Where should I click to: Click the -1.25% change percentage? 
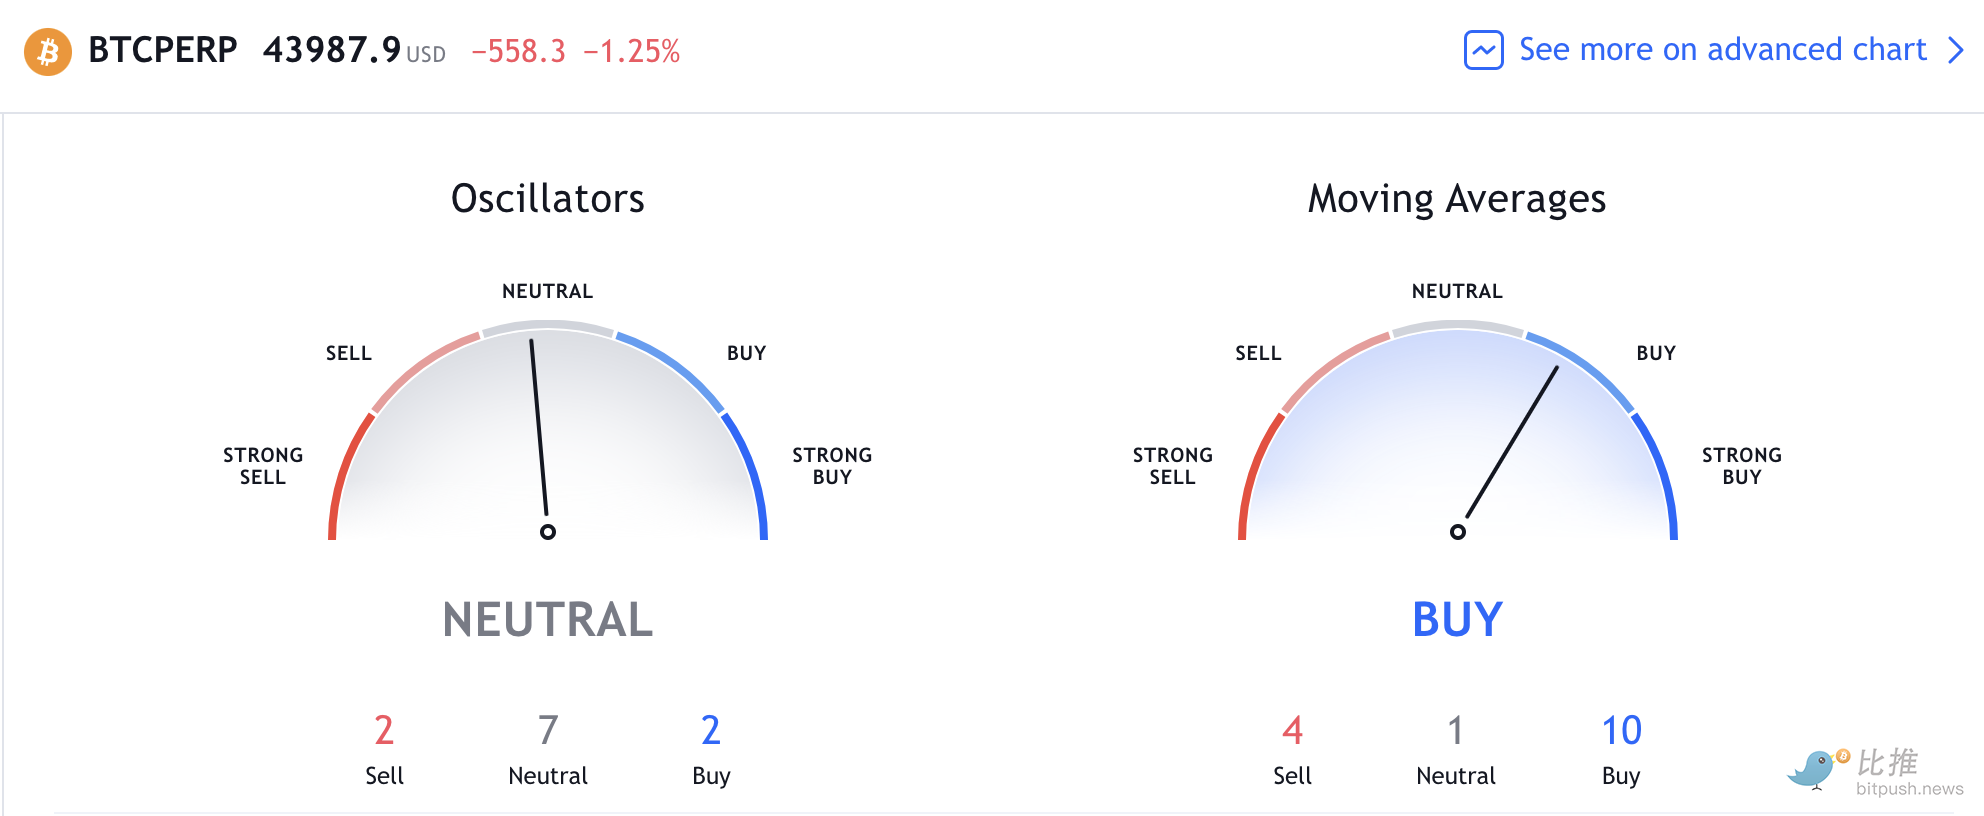pos(631,51)
